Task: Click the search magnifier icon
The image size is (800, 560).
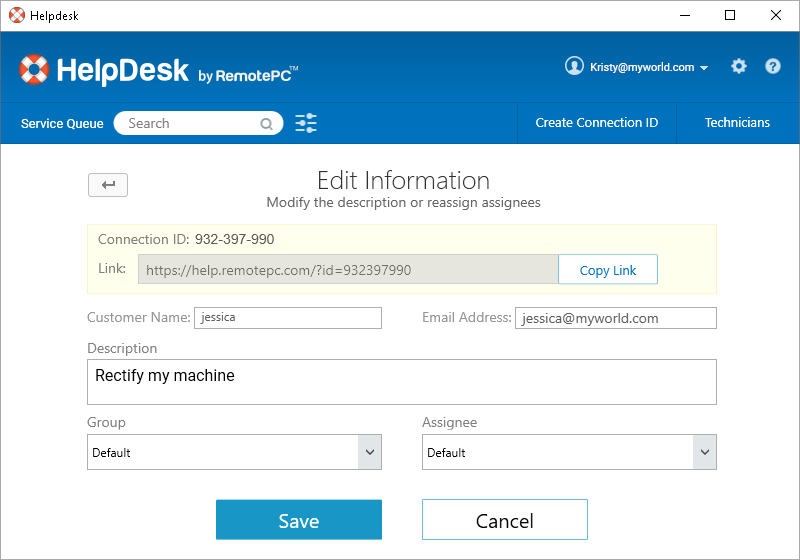Action: tap(267, 124)
